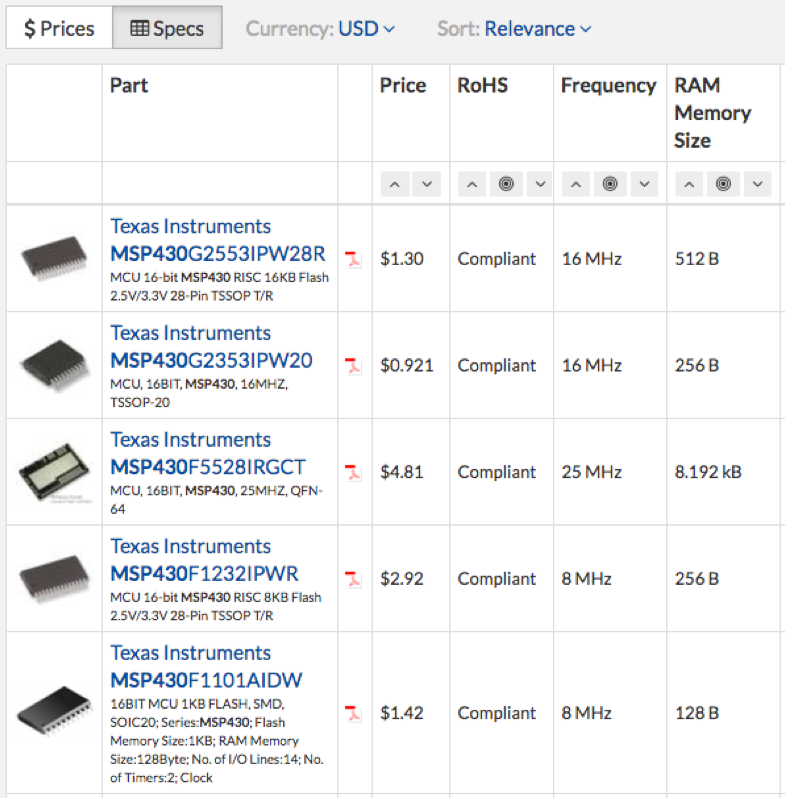
Task: Click the Frequency column header
Action: coord(608,85)
